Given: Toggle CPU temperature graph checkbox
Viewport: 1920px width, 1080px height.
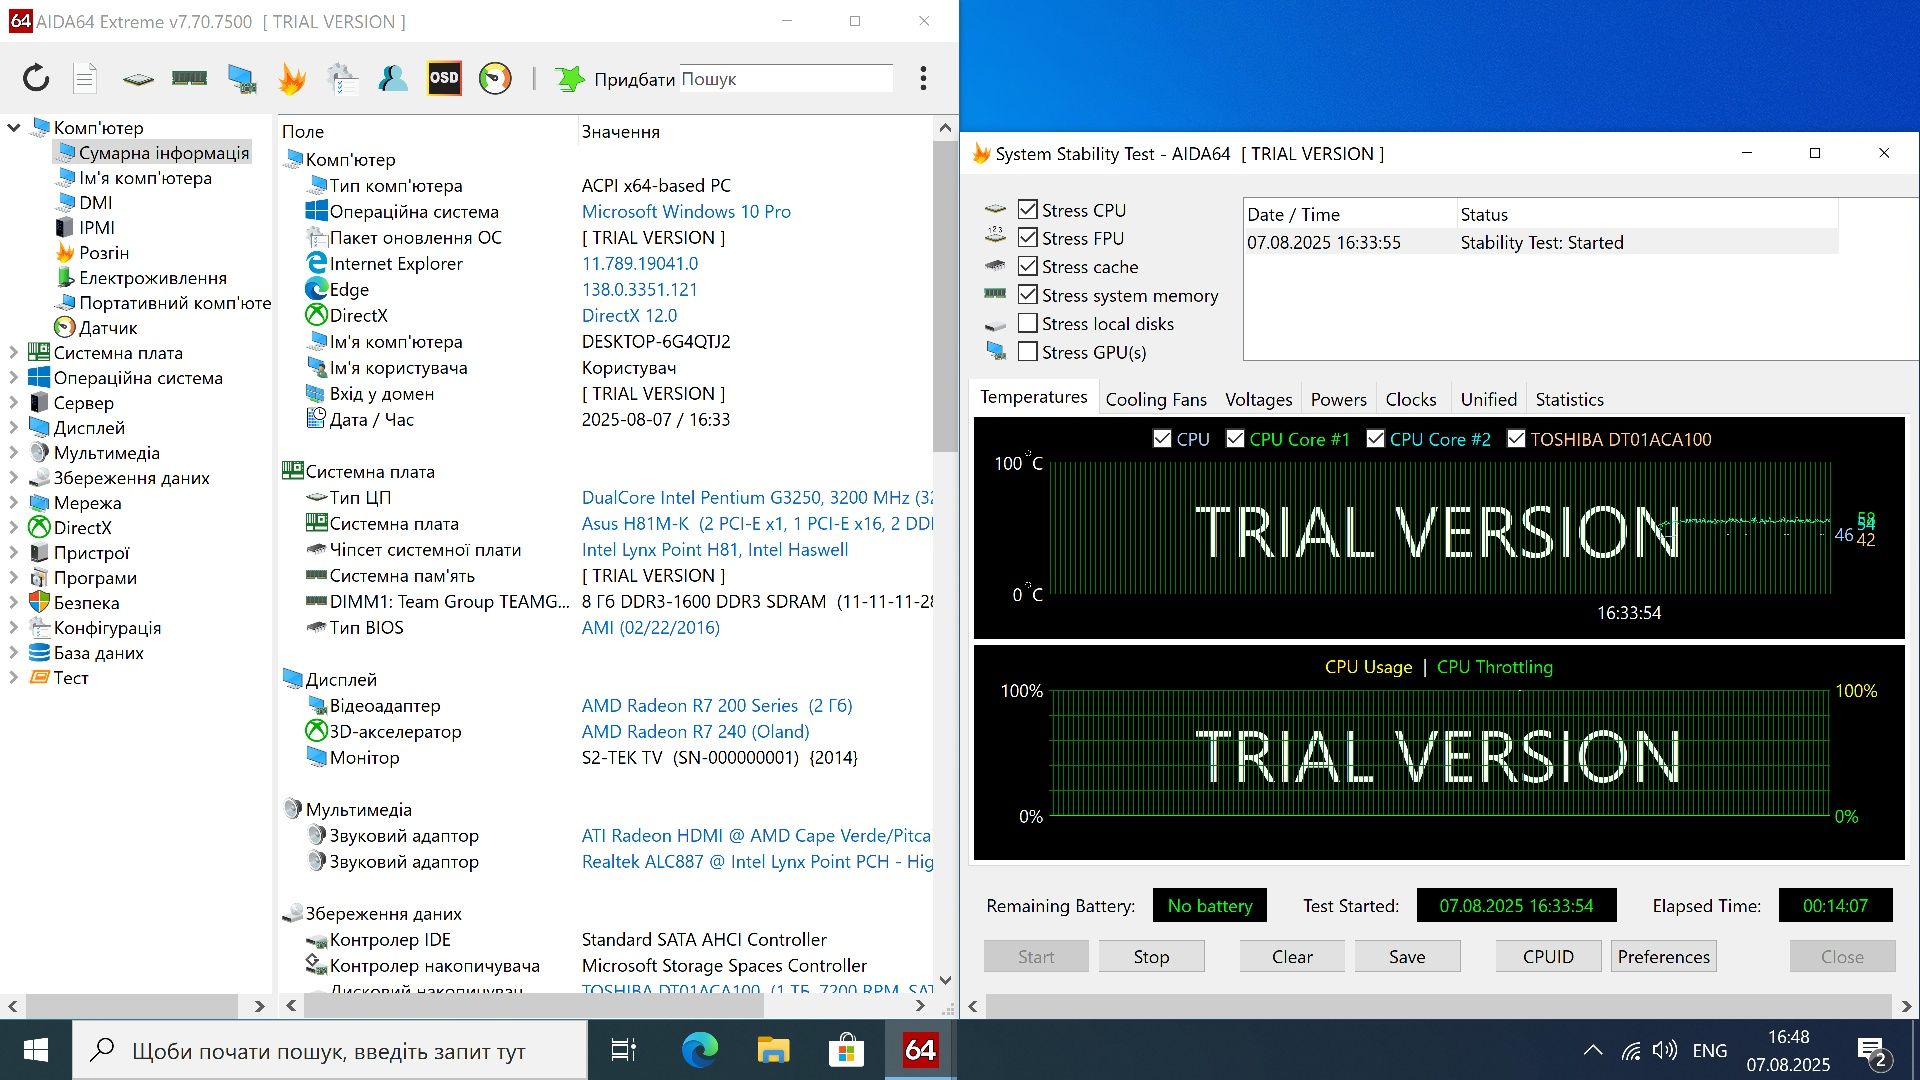Looking at the screenshot, I should coord(1162,438).
